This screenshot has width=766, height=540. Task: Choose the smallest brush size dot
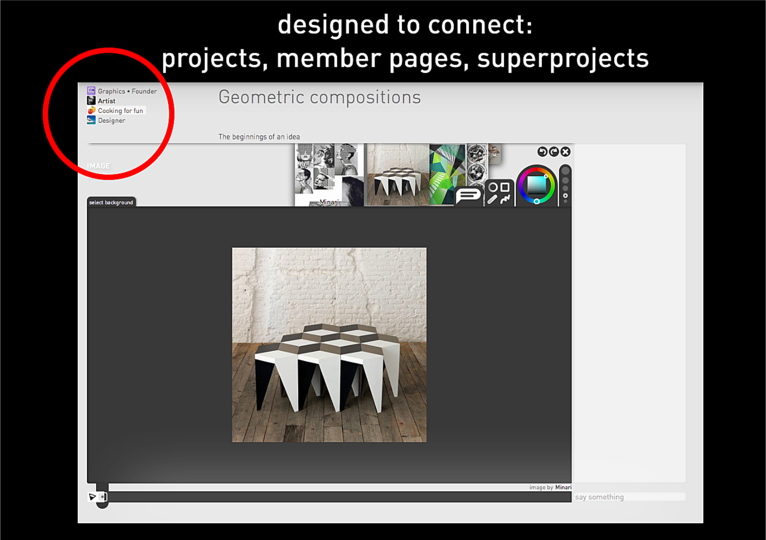point(566,201)
